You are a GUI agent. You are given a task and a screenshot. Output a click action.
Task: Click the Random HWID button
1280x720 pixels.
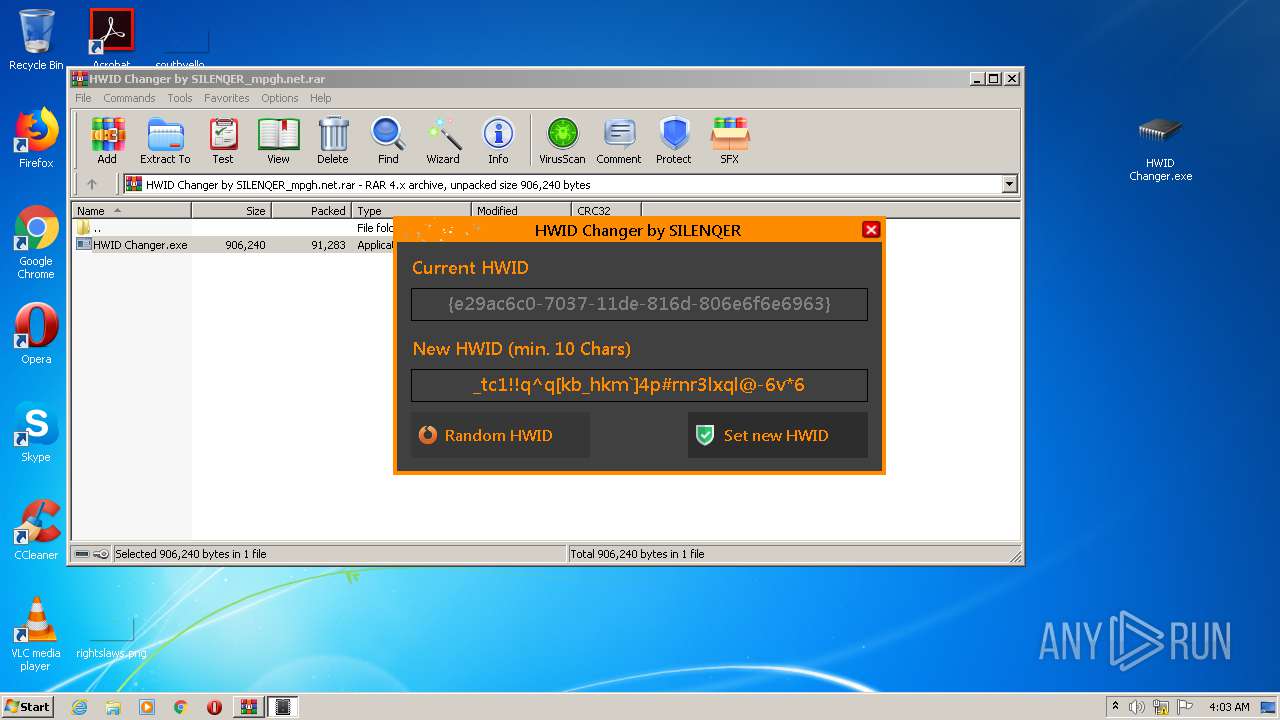(x=500, y=435)
